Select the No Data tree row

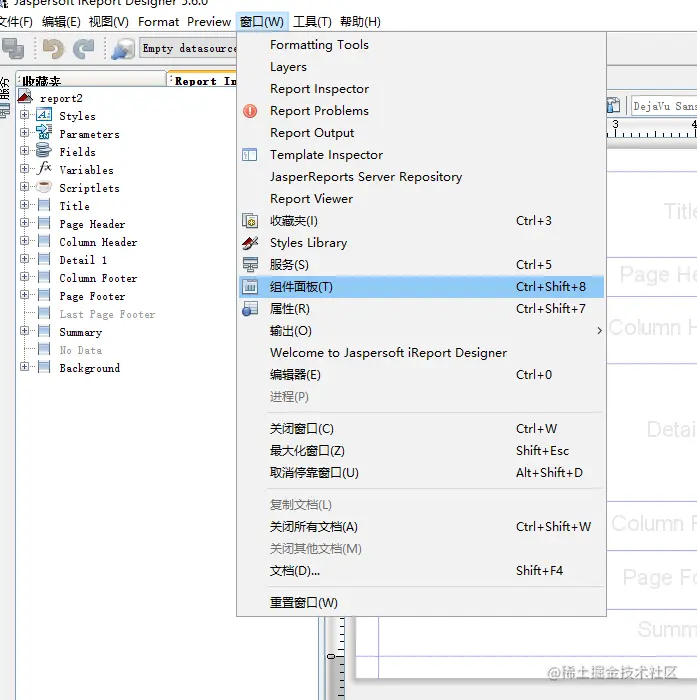tap(81, 350)
